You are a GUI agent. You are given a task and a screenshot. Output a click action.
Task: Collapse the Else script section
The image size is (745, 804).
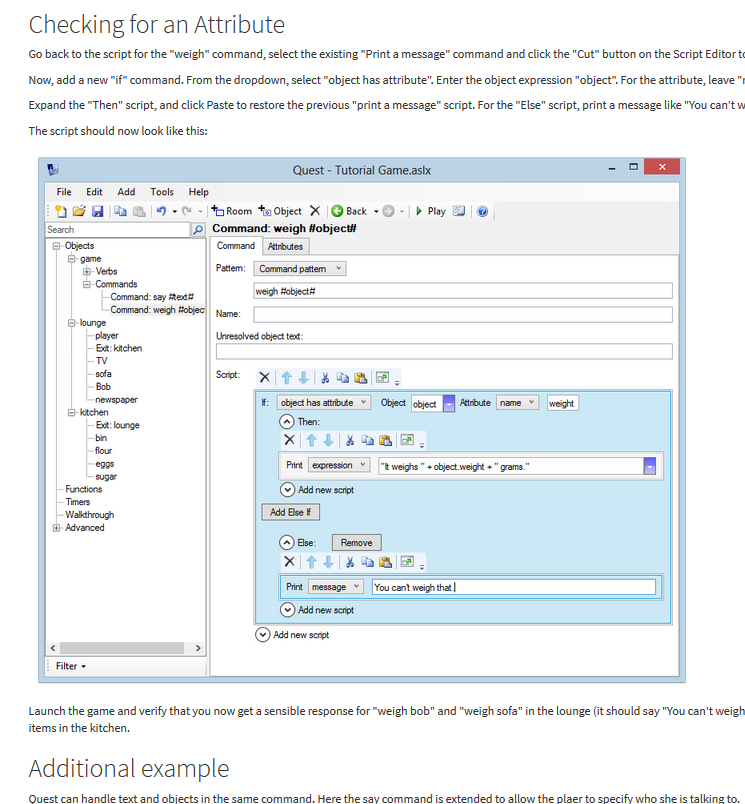pyautogui.click(x=287, y=542)
